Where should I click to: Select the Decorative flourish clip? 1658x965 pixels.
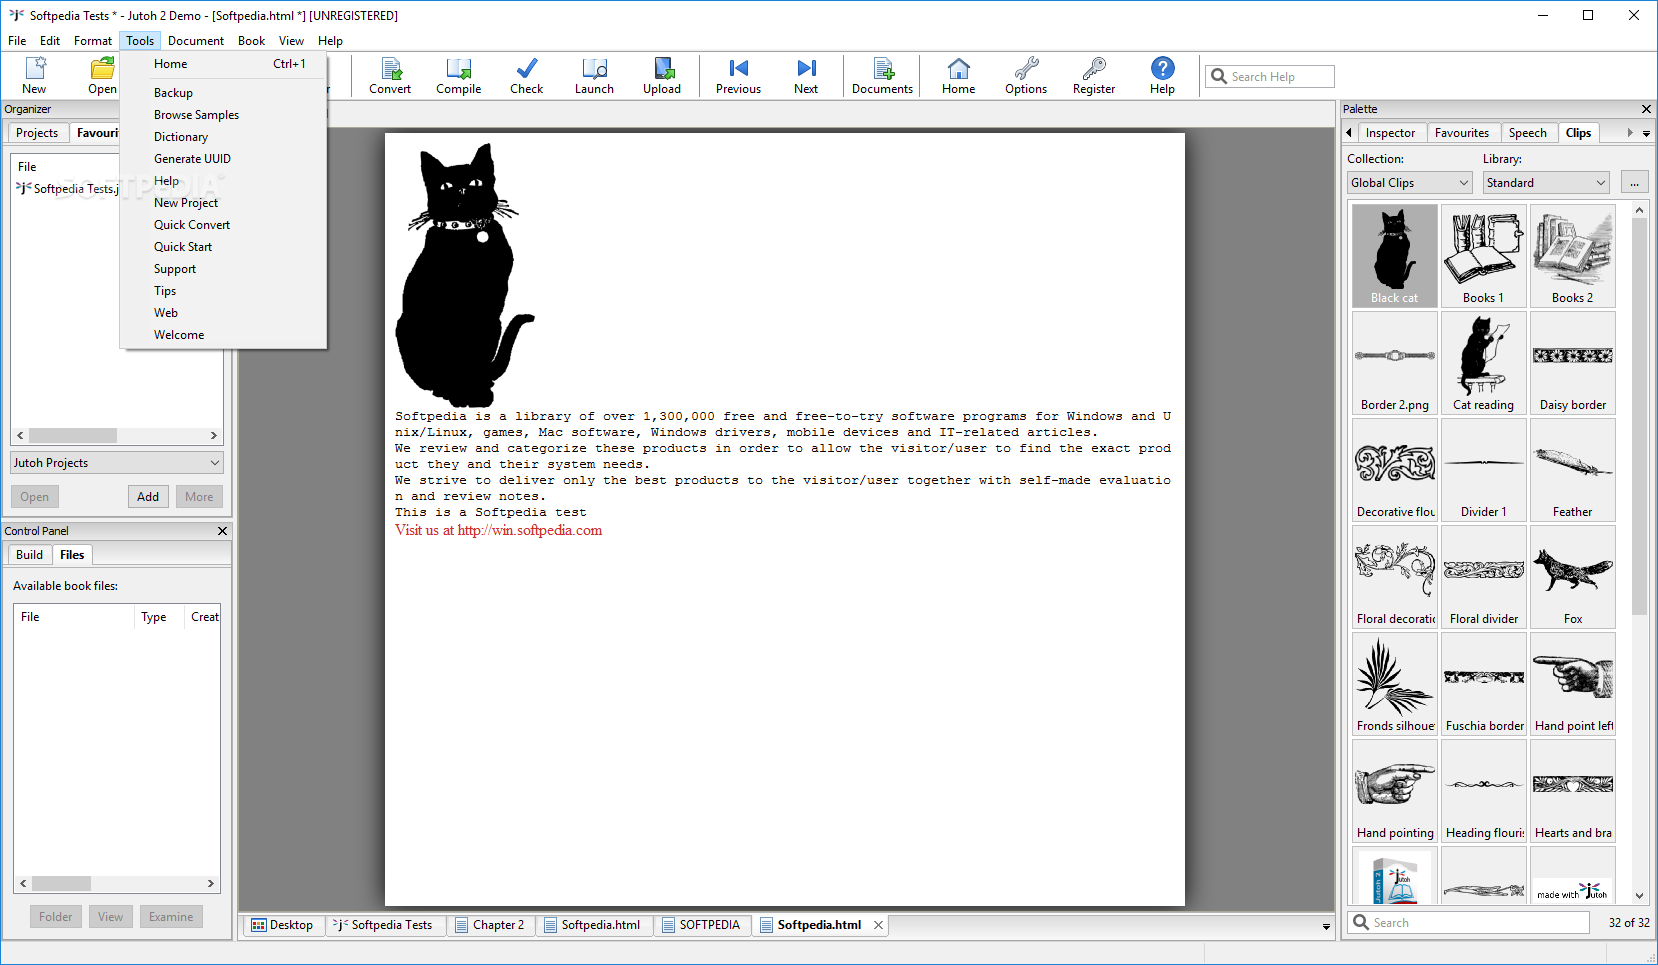[1395, 470]
